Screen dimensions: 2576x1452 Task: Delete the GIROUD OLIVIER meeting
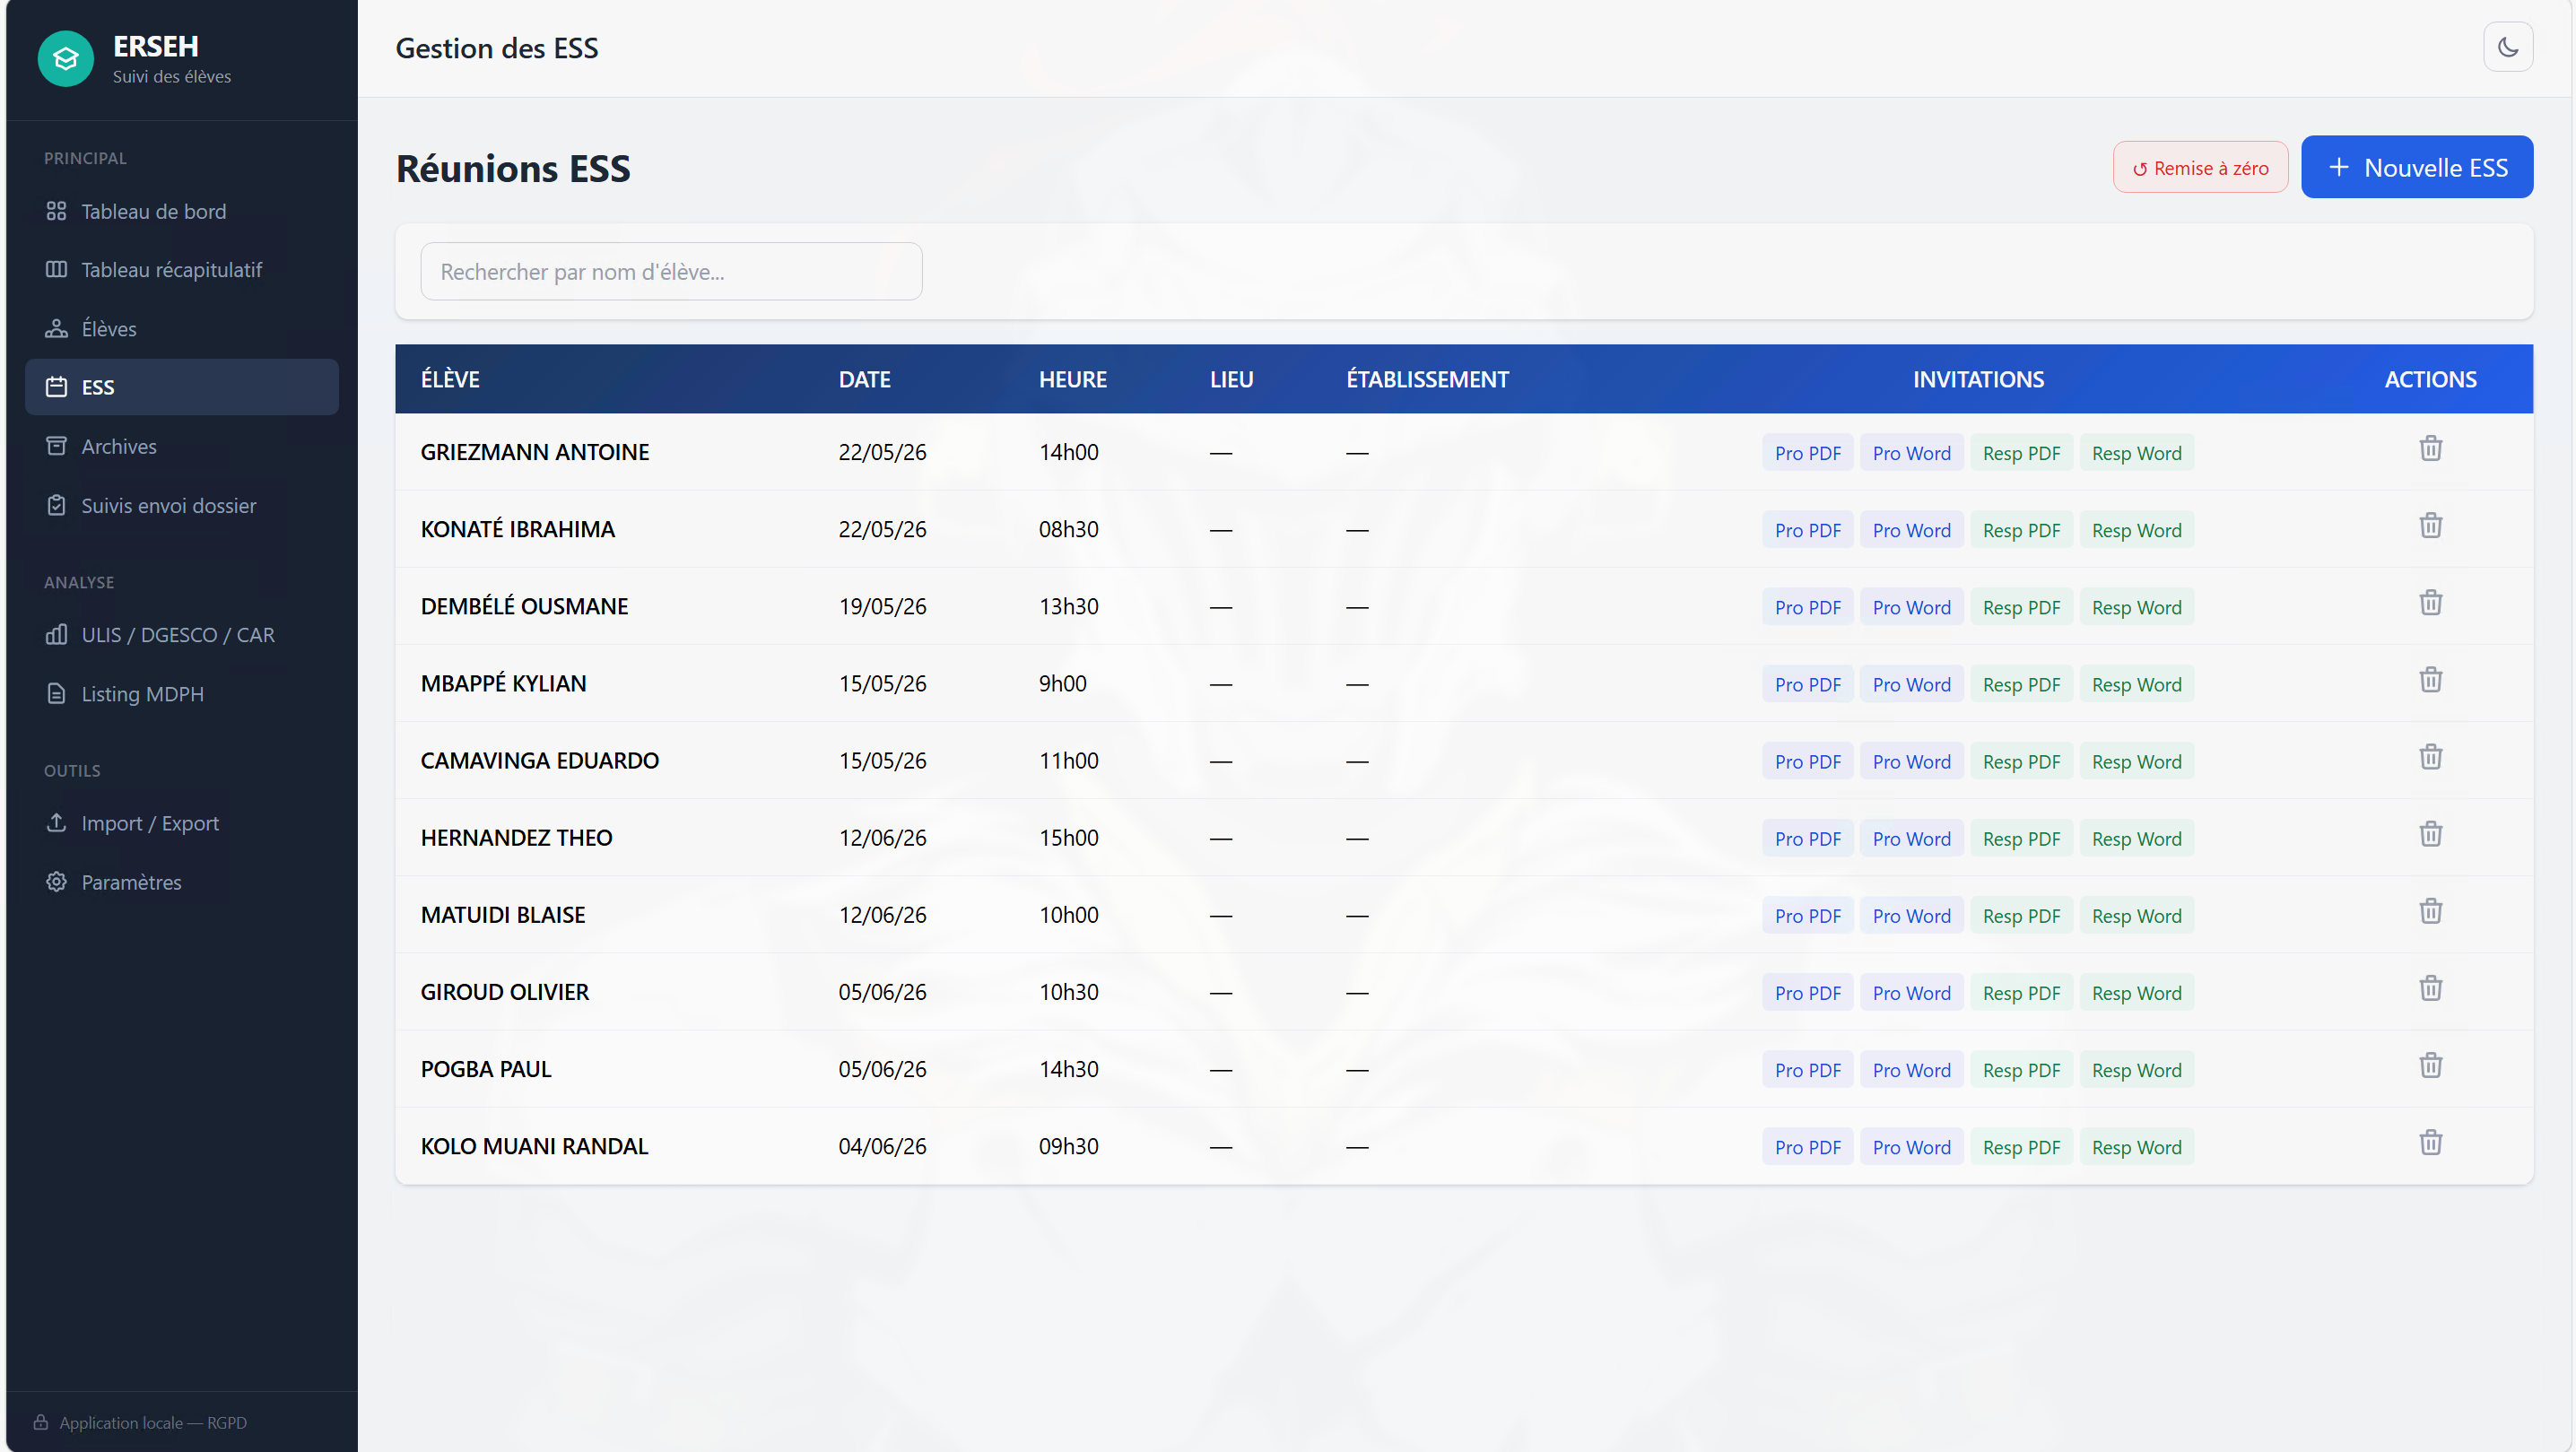point(2430,988)
